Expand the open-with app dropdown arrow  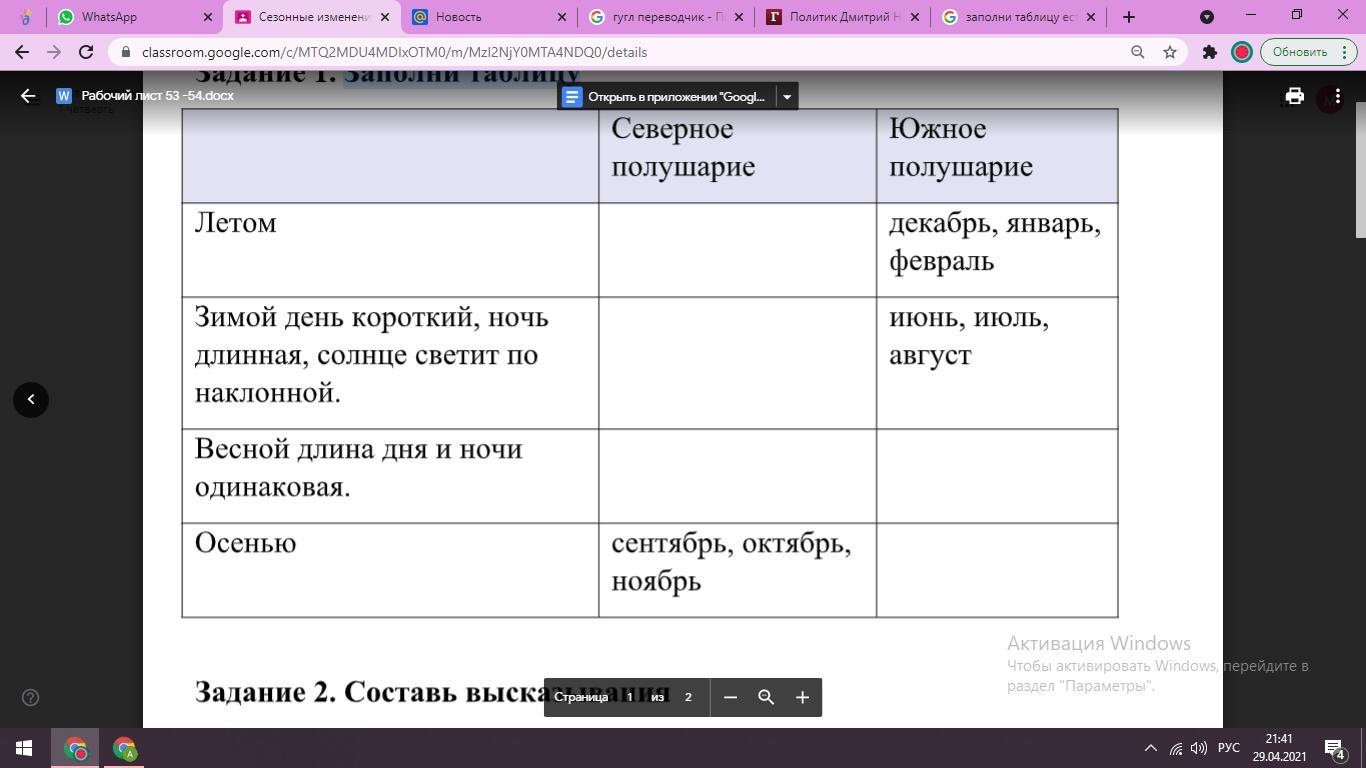787,97
